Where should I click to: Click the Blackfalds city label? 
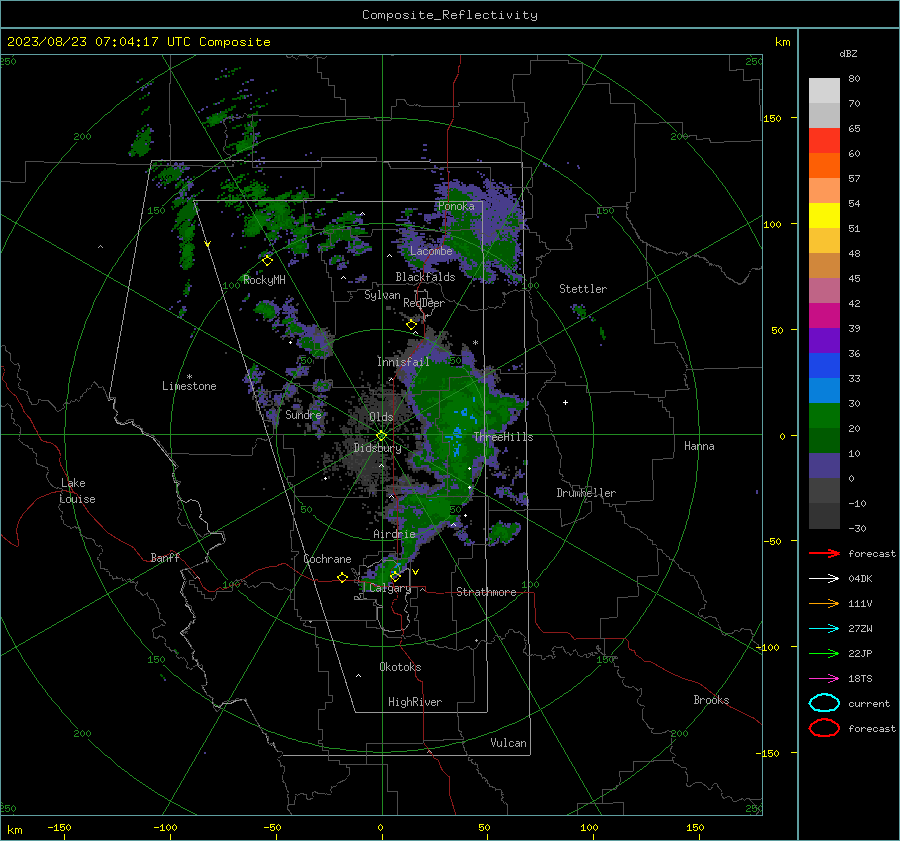pos(425,277)
